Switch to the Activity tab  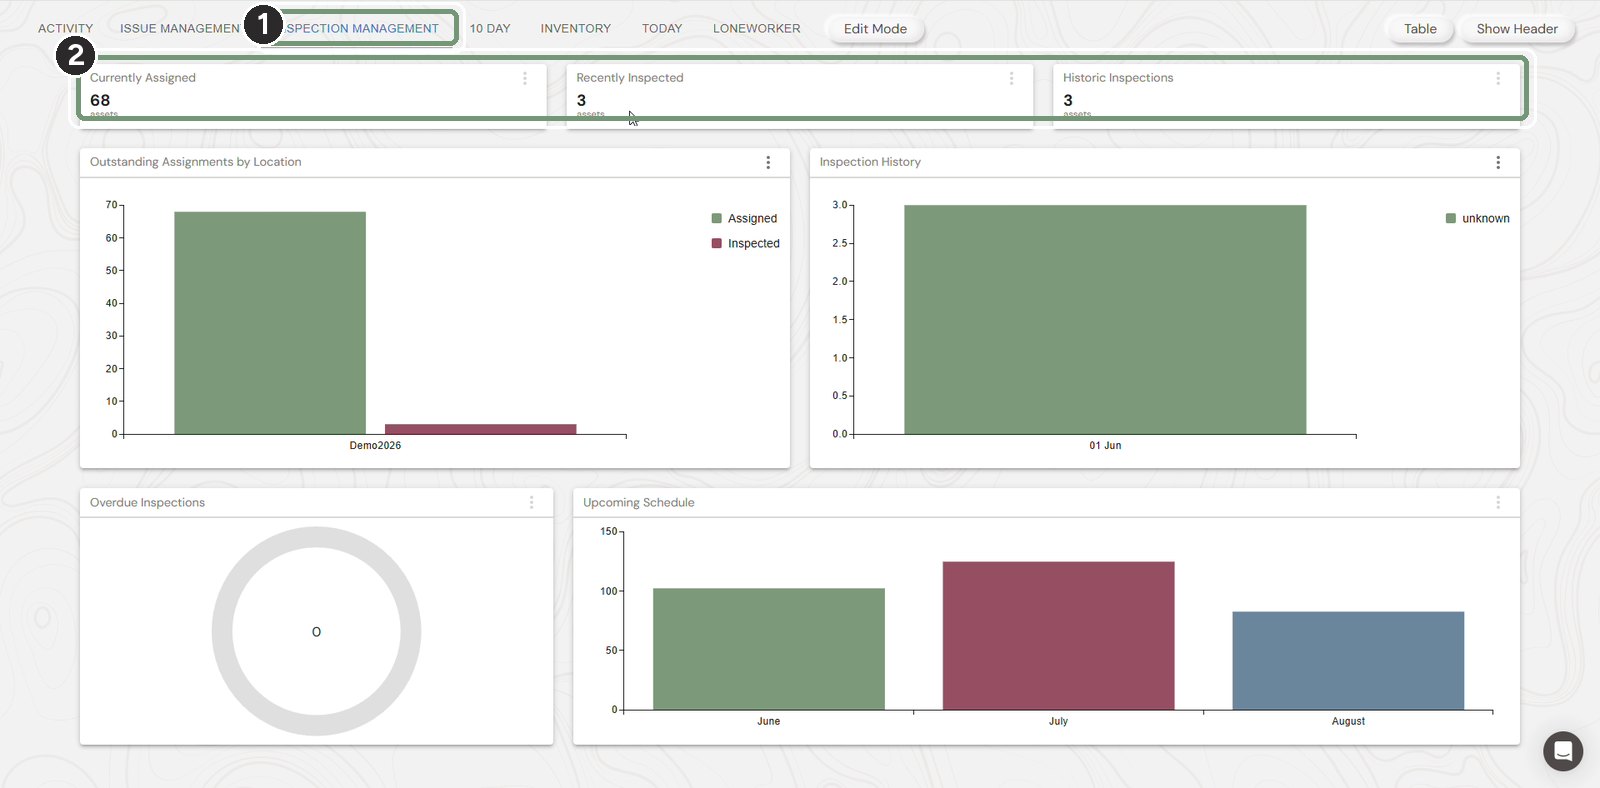tap(65, 28)
